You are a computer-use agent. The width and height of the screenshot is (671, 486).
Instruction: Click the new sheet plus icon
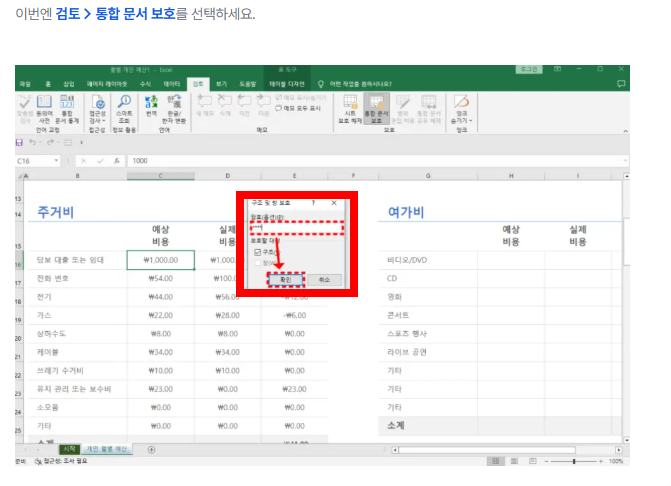click(151, 450)
